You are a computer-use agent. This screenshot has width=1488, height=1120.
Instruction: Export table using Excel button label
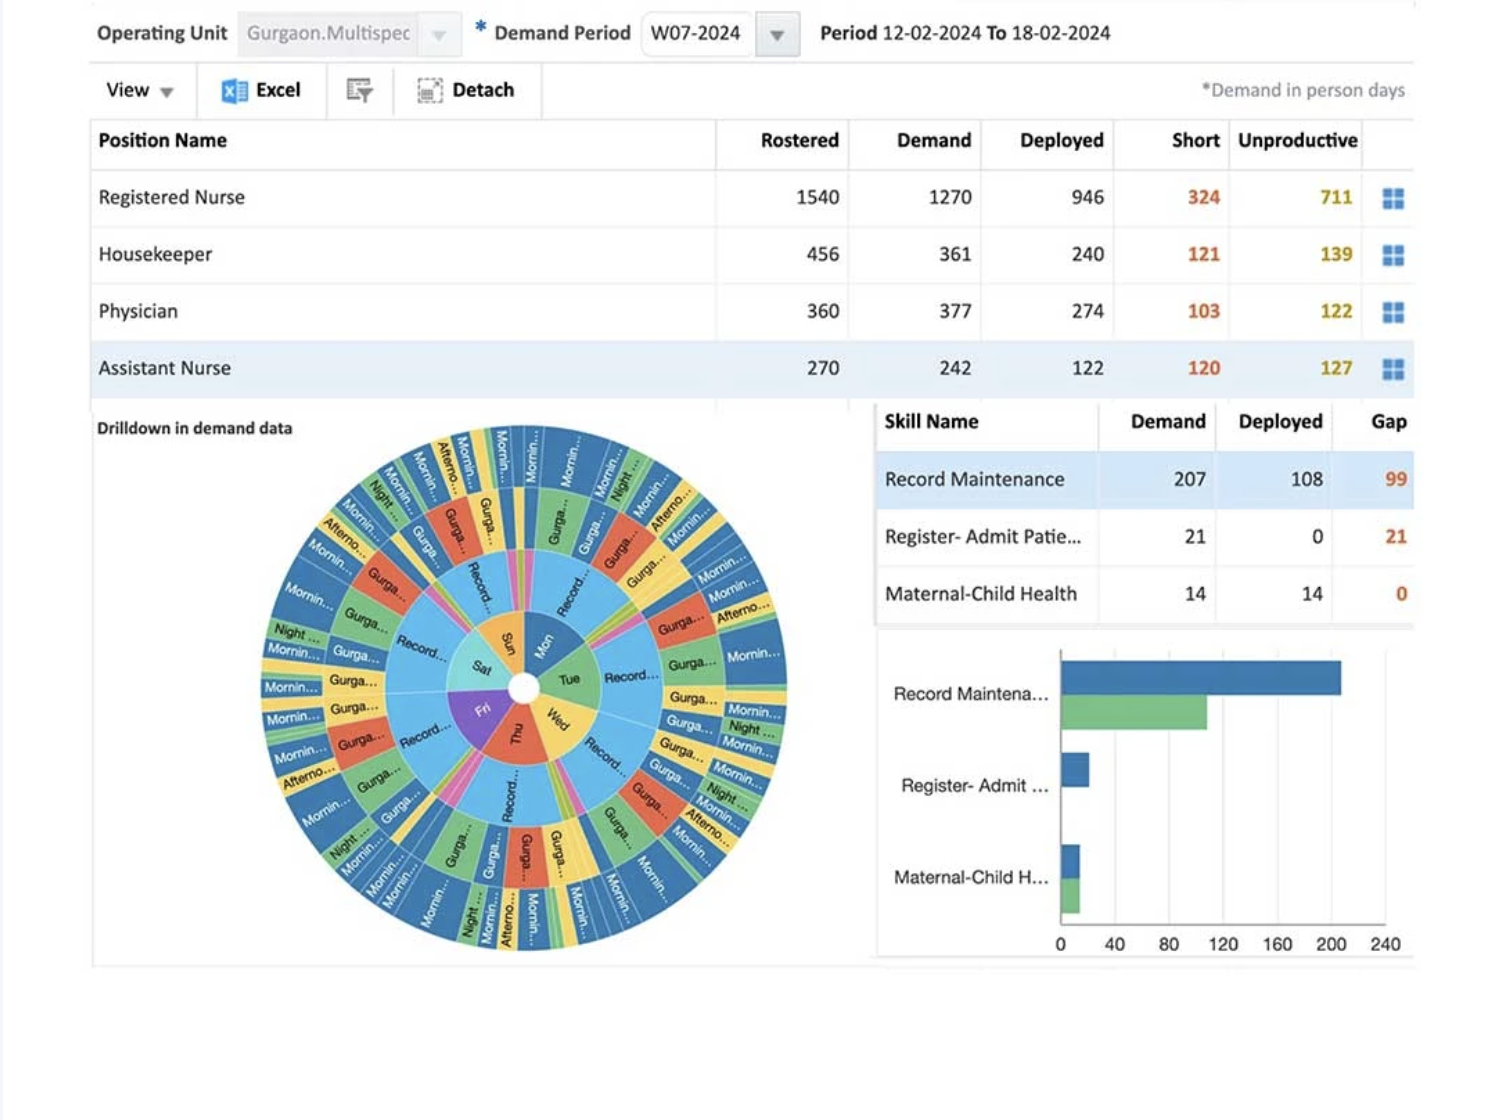(x=278, y=90)
